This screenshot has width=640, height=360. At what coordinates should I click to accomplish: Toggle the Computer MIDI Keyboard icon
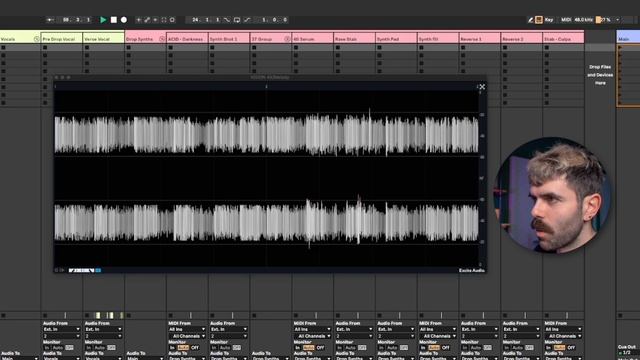pos(539,20)
